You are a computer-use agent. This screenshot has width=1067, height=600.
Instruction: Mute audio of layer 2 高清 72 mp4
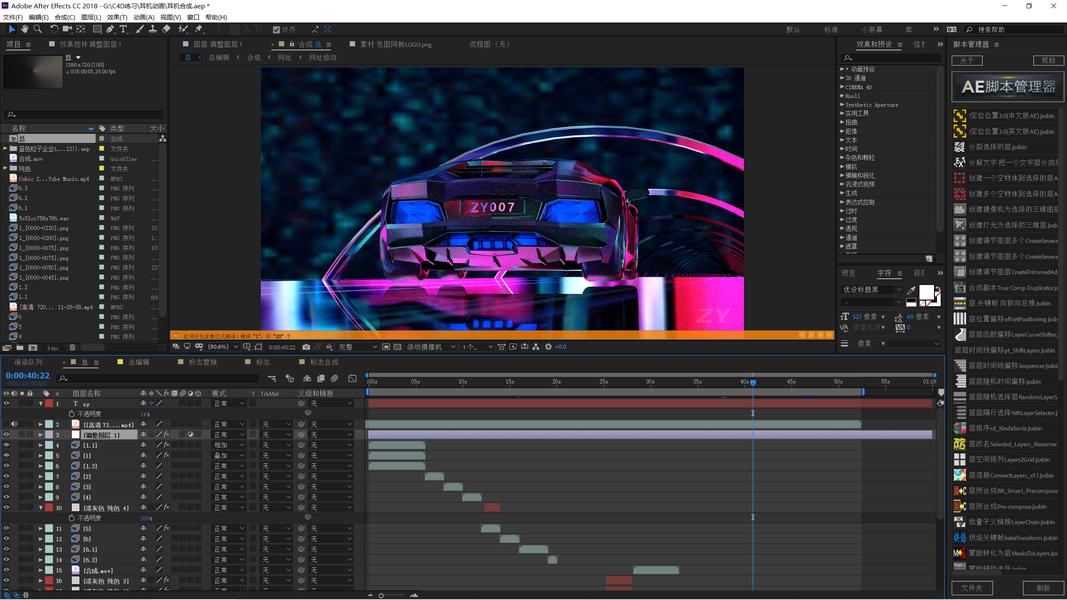pyautogui.click(x=14, y=424)
